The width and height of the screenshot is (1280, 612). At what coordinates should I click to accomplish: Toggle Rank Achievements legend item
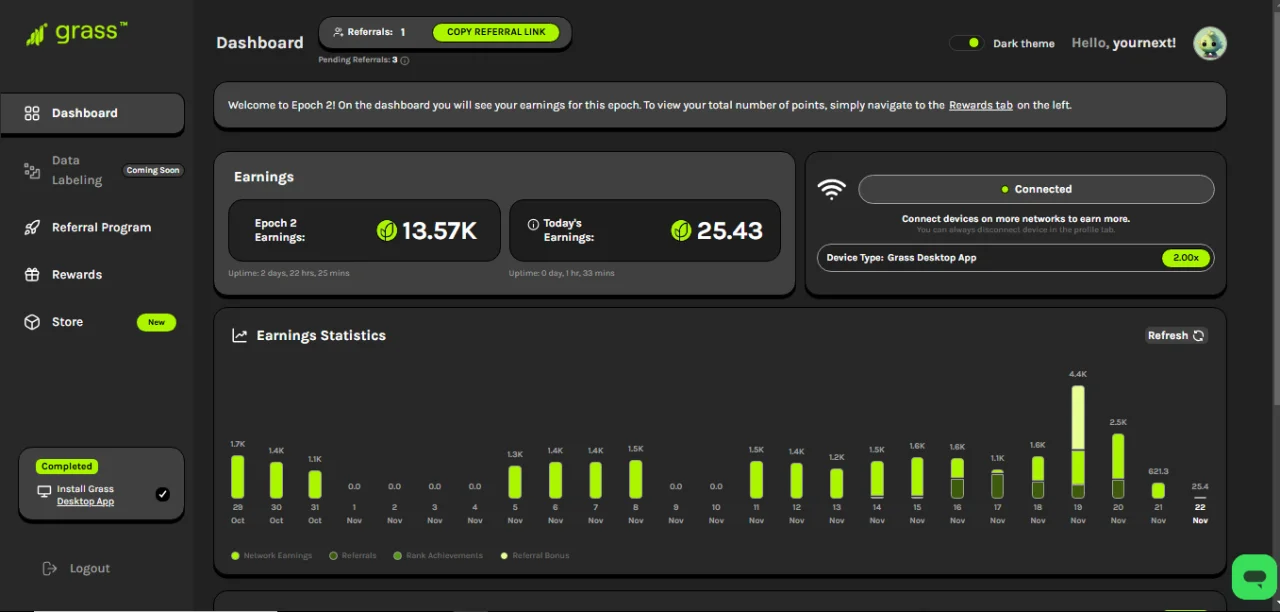[438, 555]
